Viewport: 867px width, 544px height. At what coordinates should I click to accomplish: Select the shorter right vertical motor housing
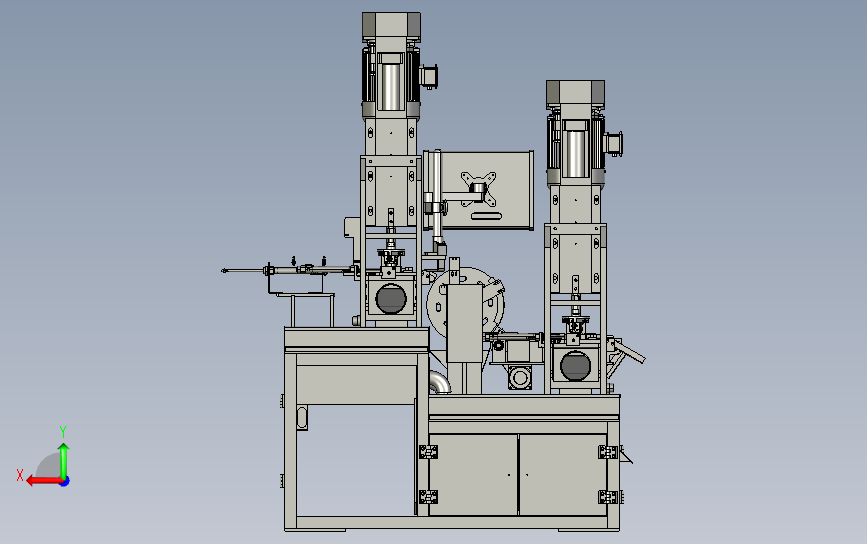[575, 133]
